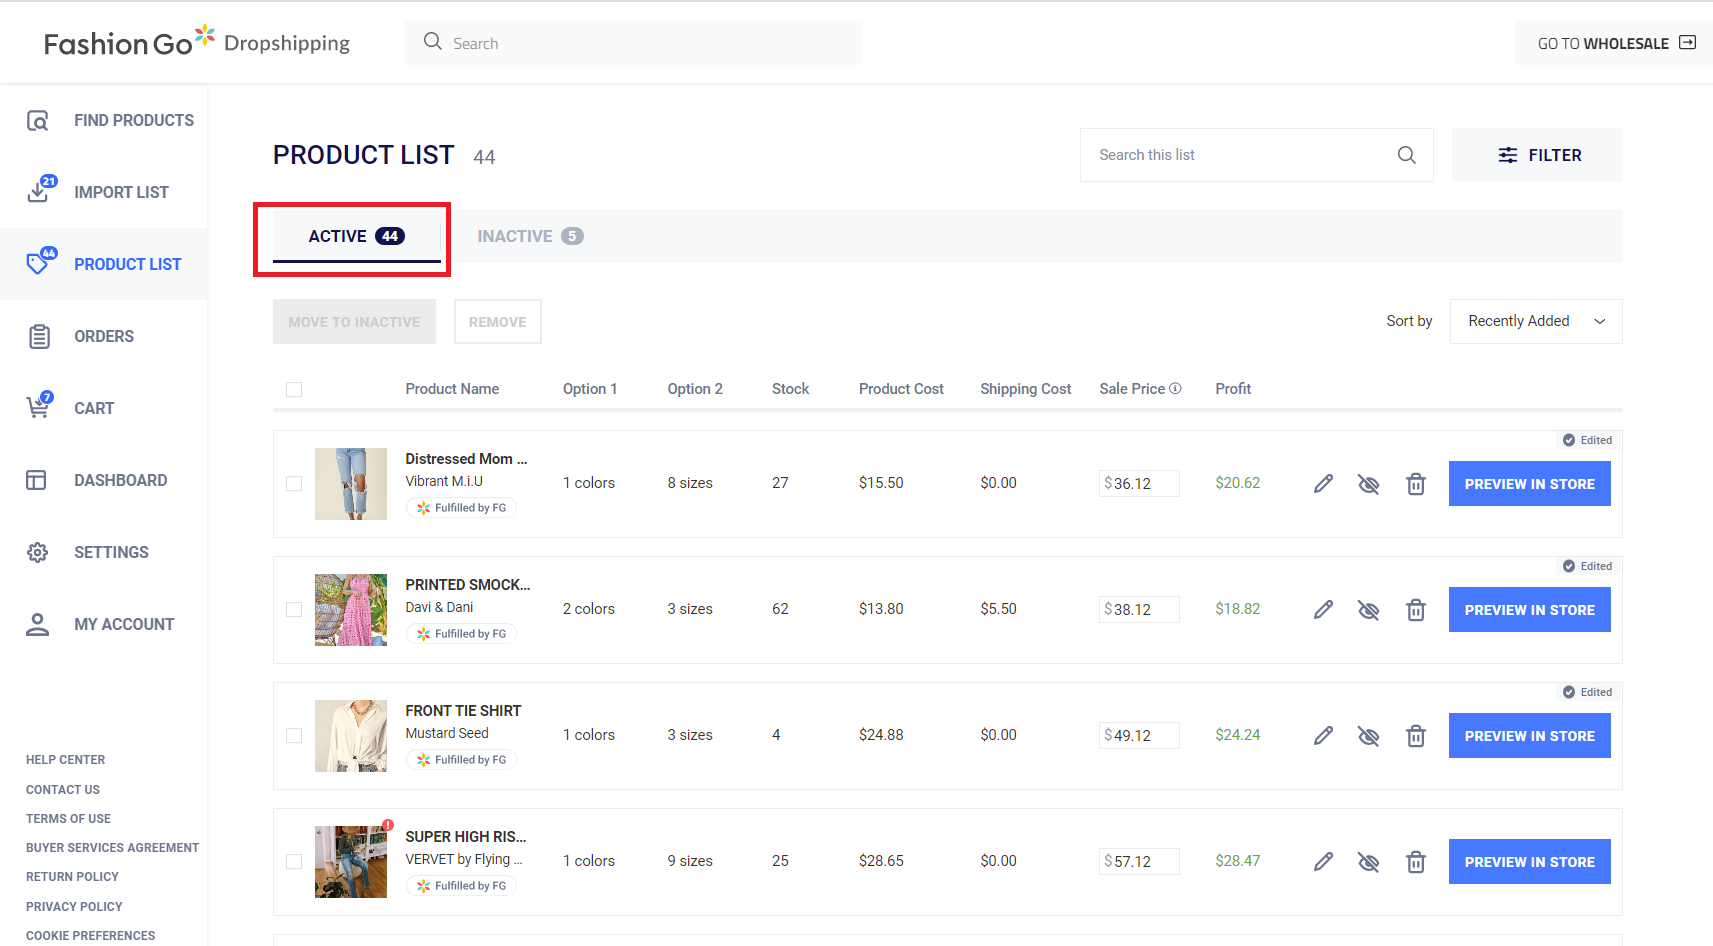
Task: Expand the Recently Added sort dropdown
Action: coord(1535,321)
